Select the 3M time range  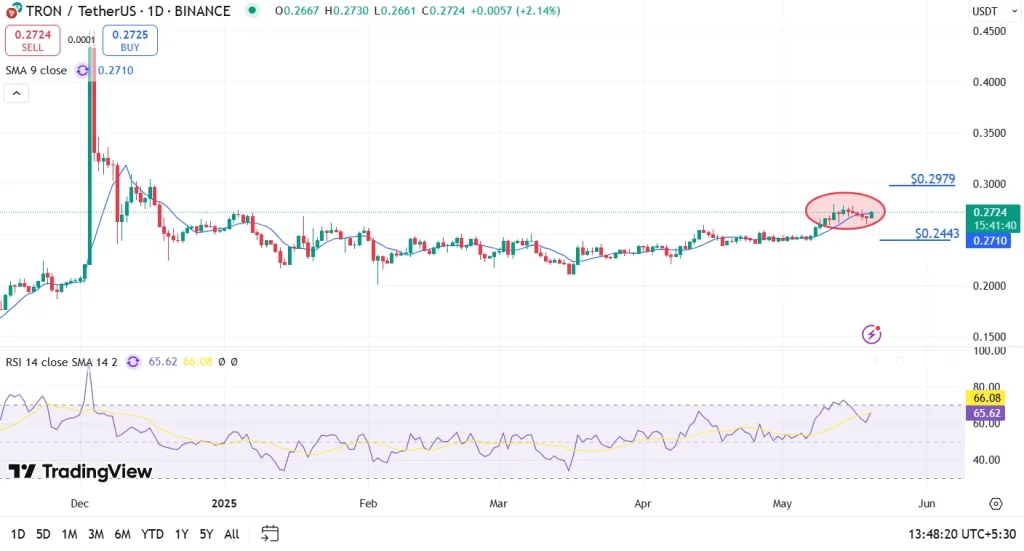[96, 534]
